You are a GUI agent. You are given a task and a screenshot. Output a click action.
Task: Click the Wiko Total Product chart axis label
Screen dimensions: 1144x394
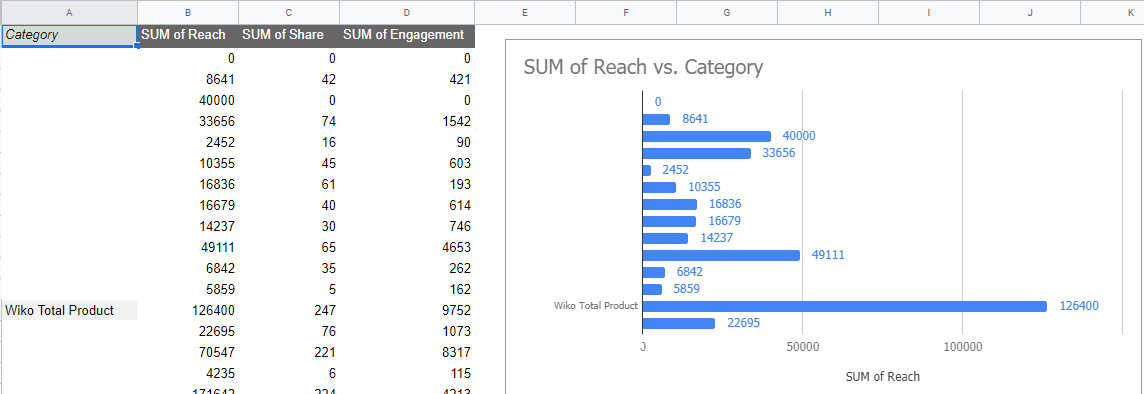[x=596, y=306]
